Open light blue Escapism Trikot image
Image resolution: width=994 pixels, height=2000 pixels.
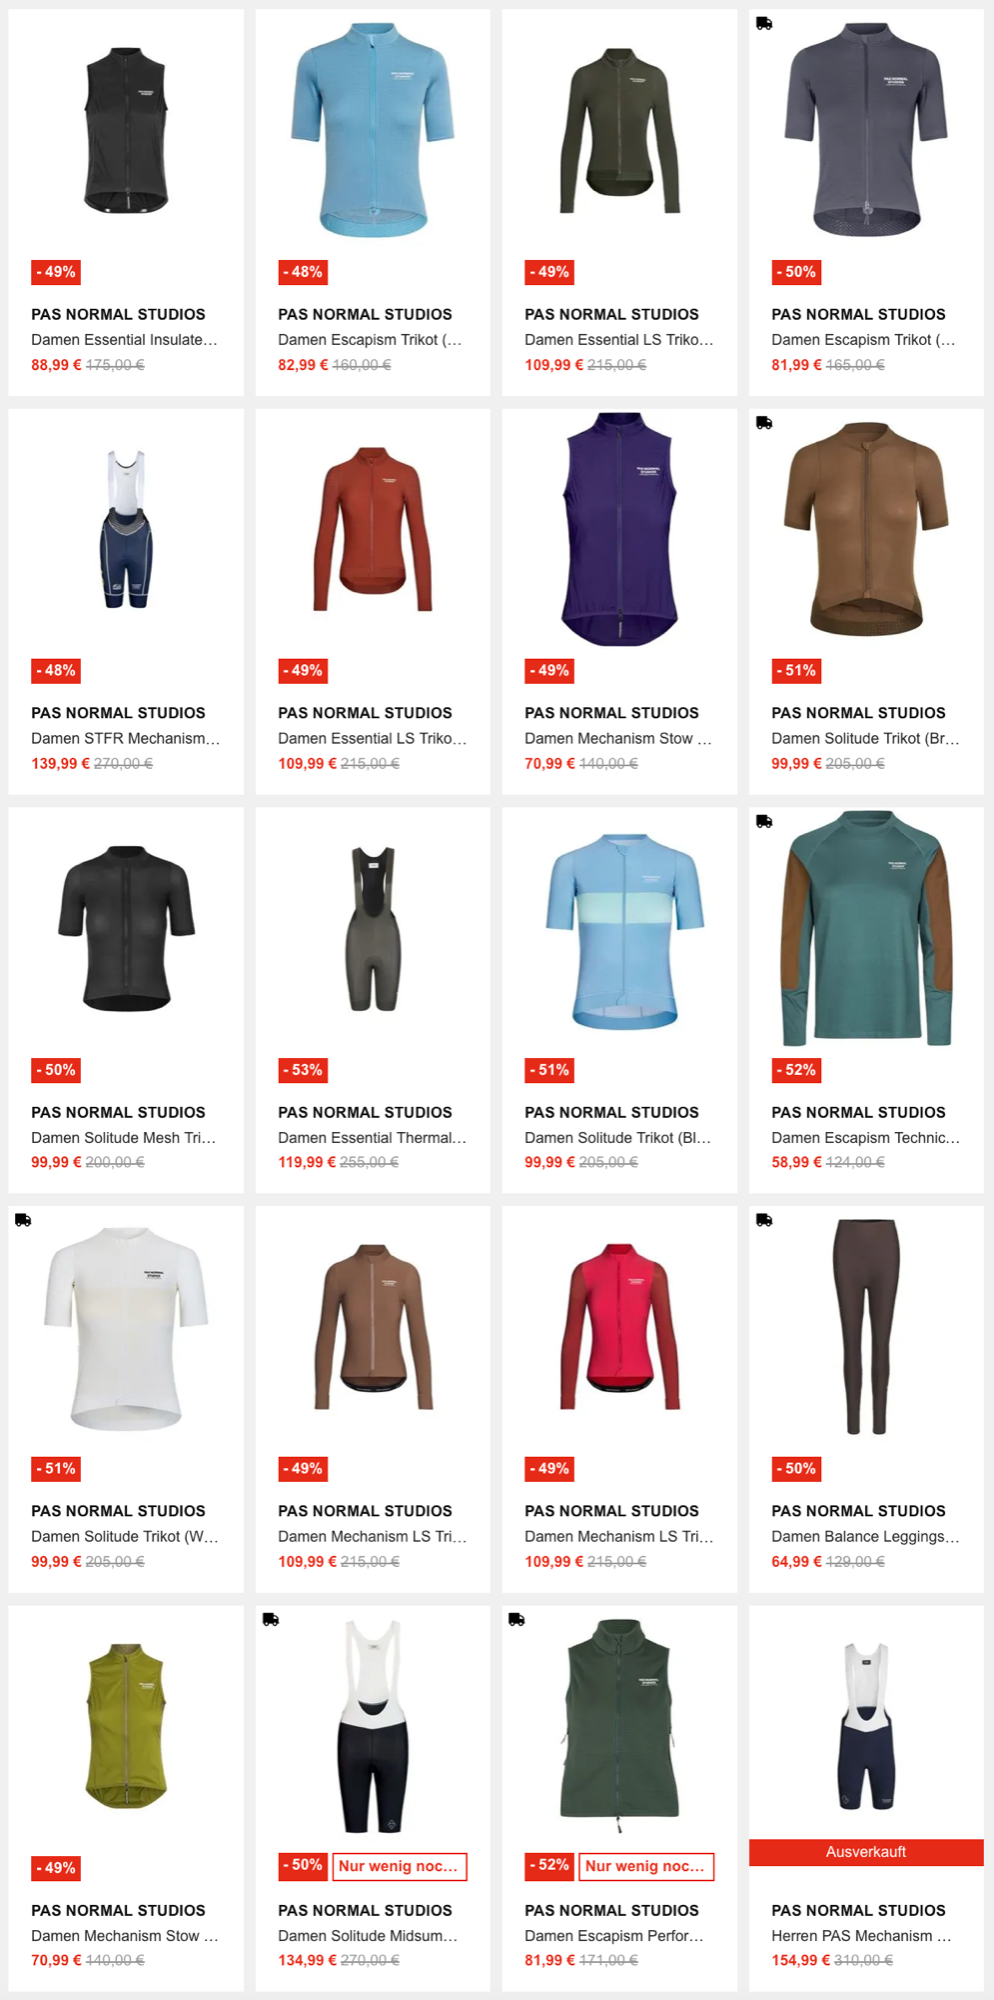tap(373, 130)
